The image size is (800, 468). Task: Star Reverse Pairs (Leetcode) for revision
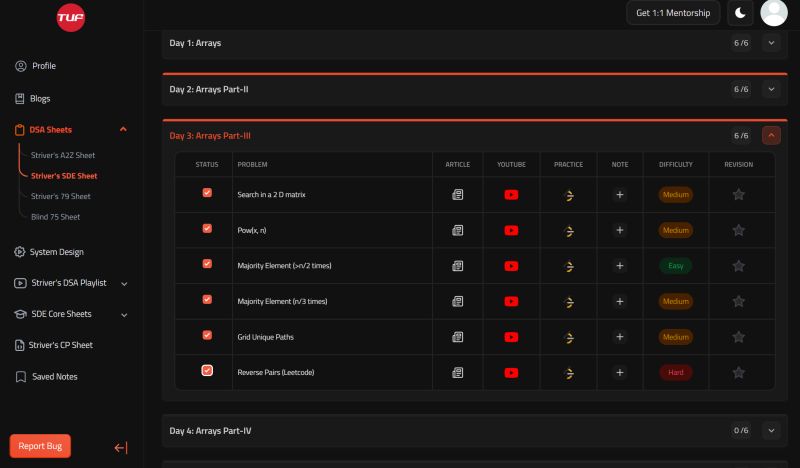738,372
